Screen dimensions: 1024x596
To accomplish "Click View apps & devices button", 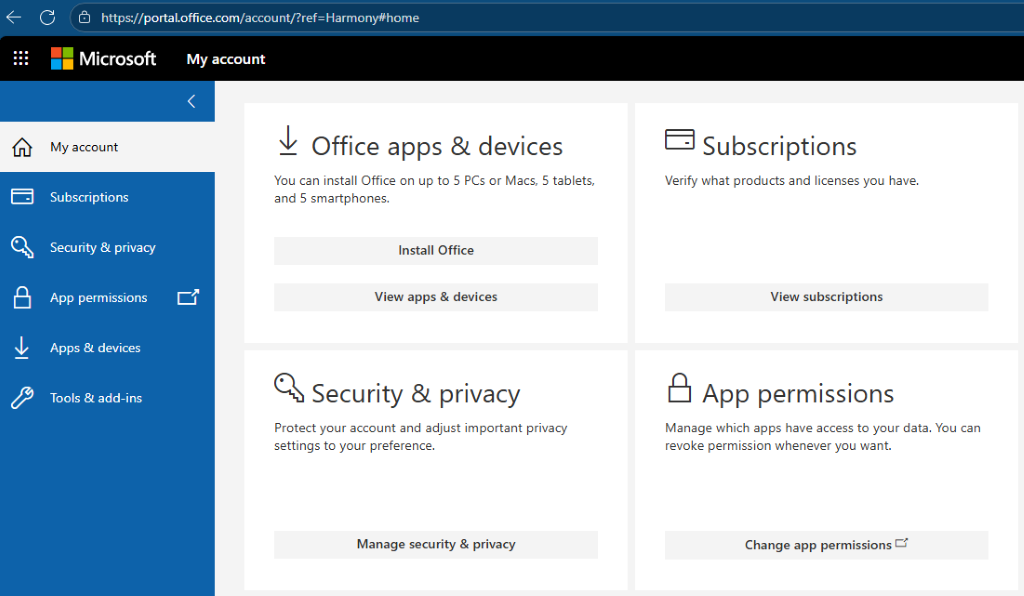I will (436, 297).
